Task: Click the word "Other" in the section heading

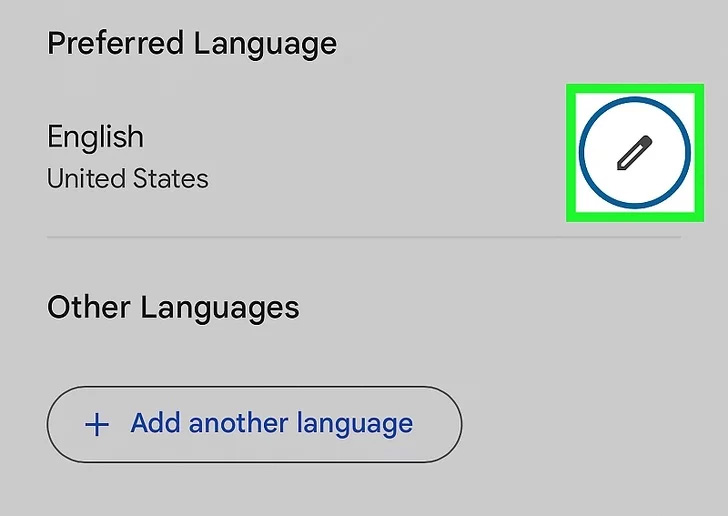Action: 89,307
